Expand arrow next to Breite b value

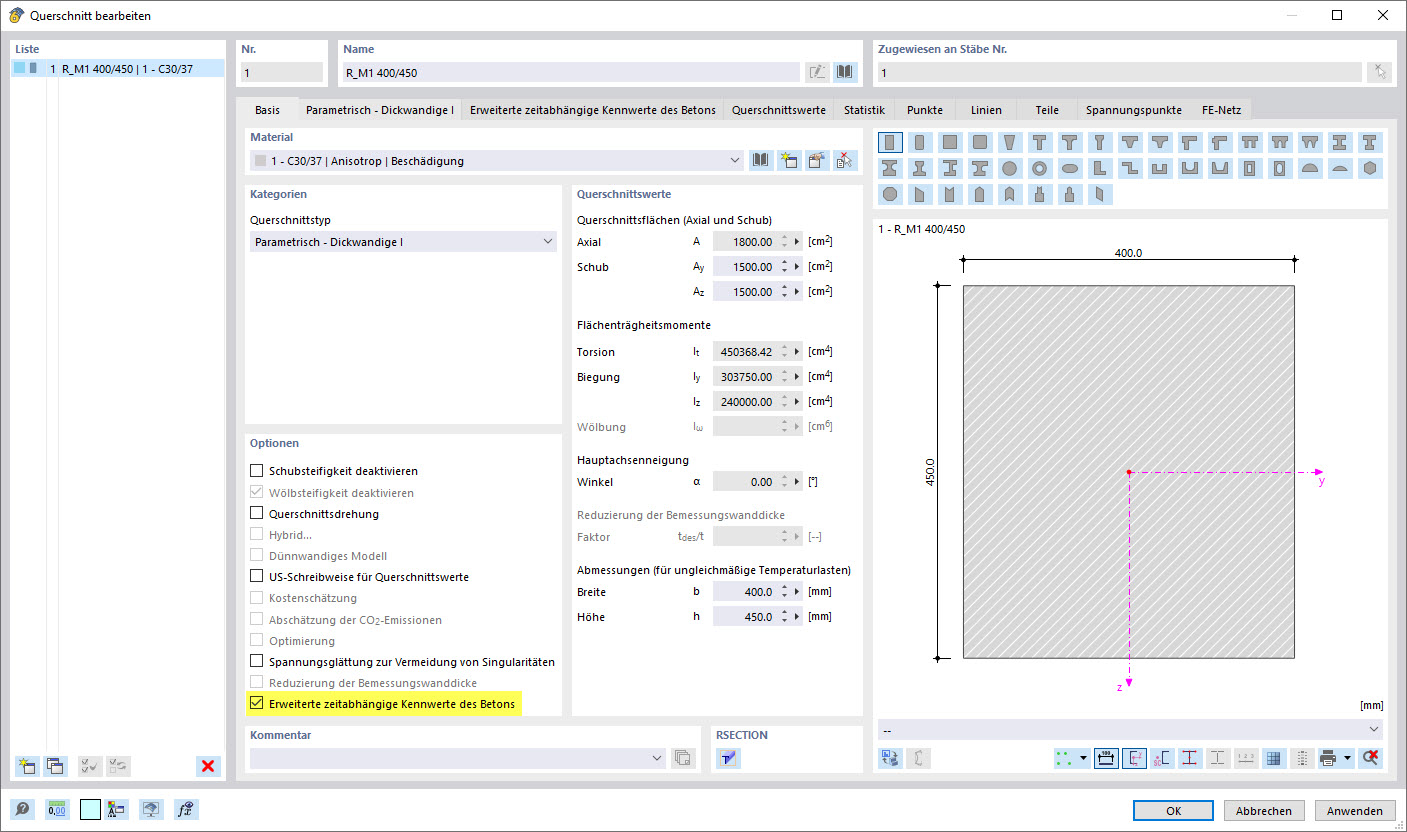tap(797, 592)
